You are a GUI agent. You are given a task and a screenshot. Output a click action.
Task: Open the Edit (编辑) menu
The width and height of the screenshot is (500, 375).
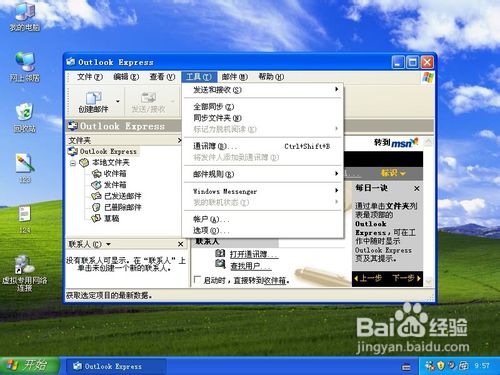pyautogui.click(x=126, y=77)
